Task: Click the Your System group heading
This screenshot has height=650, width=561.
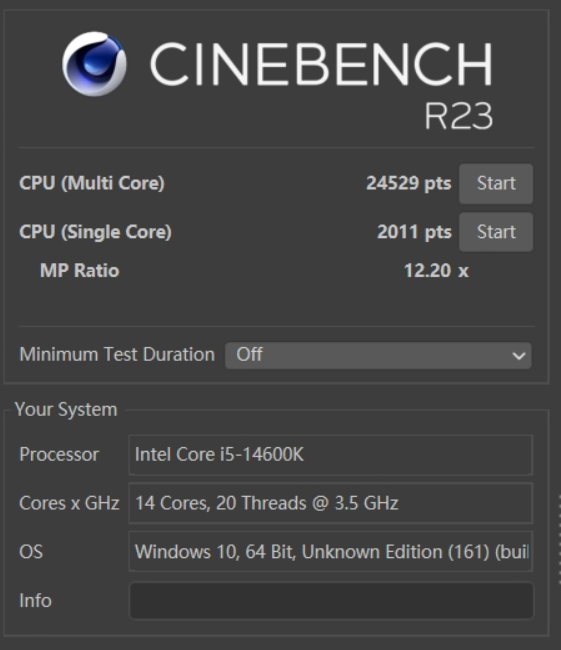Action: point(66,410)
